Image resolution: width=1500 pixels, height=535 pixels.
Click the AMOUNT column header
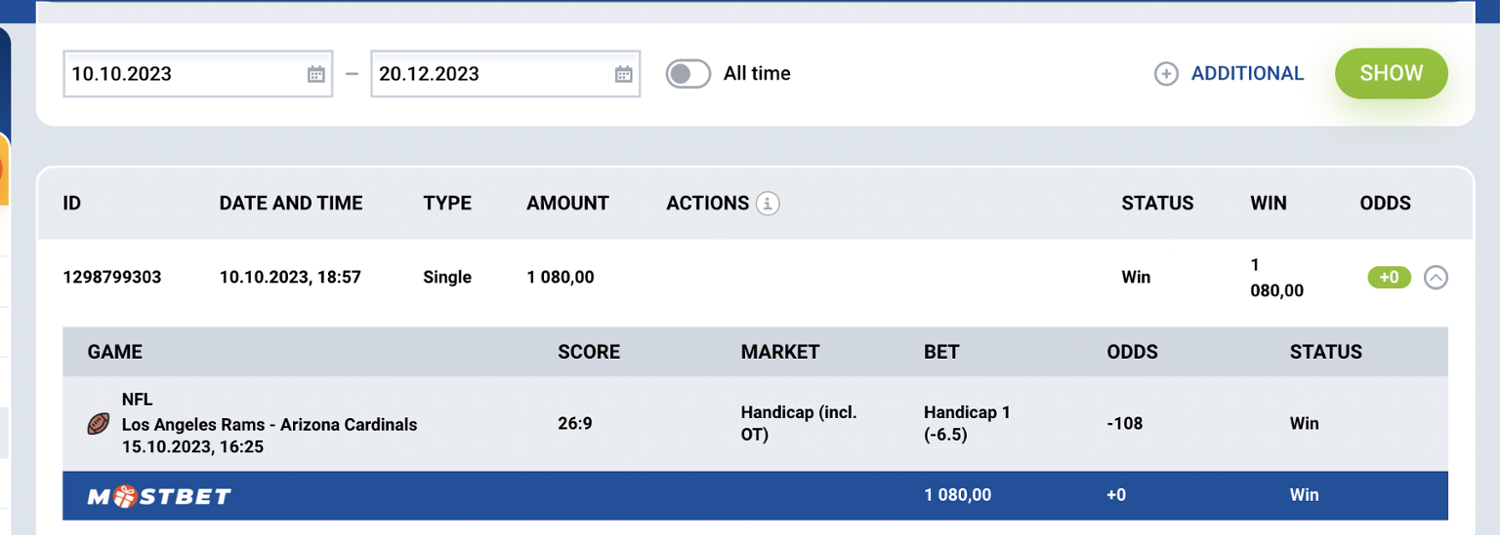pos(567,203)
